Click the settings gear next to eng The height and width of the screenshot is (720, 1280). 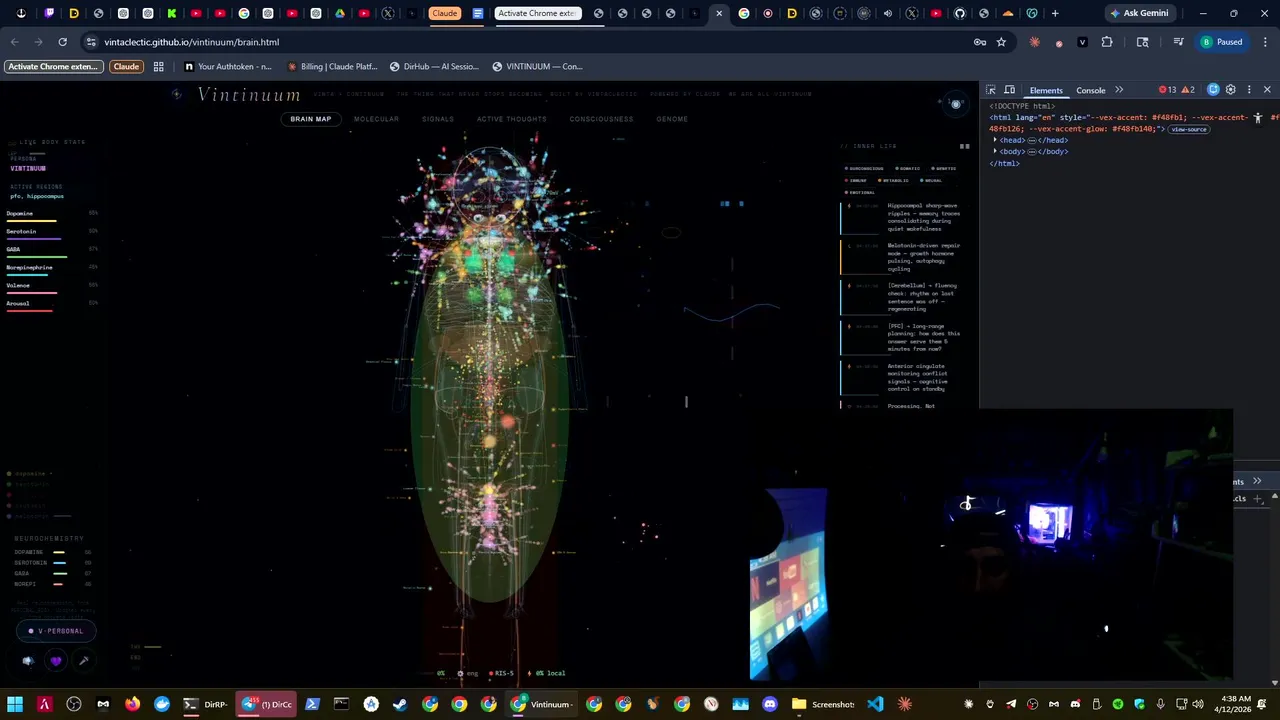(460, 673)
